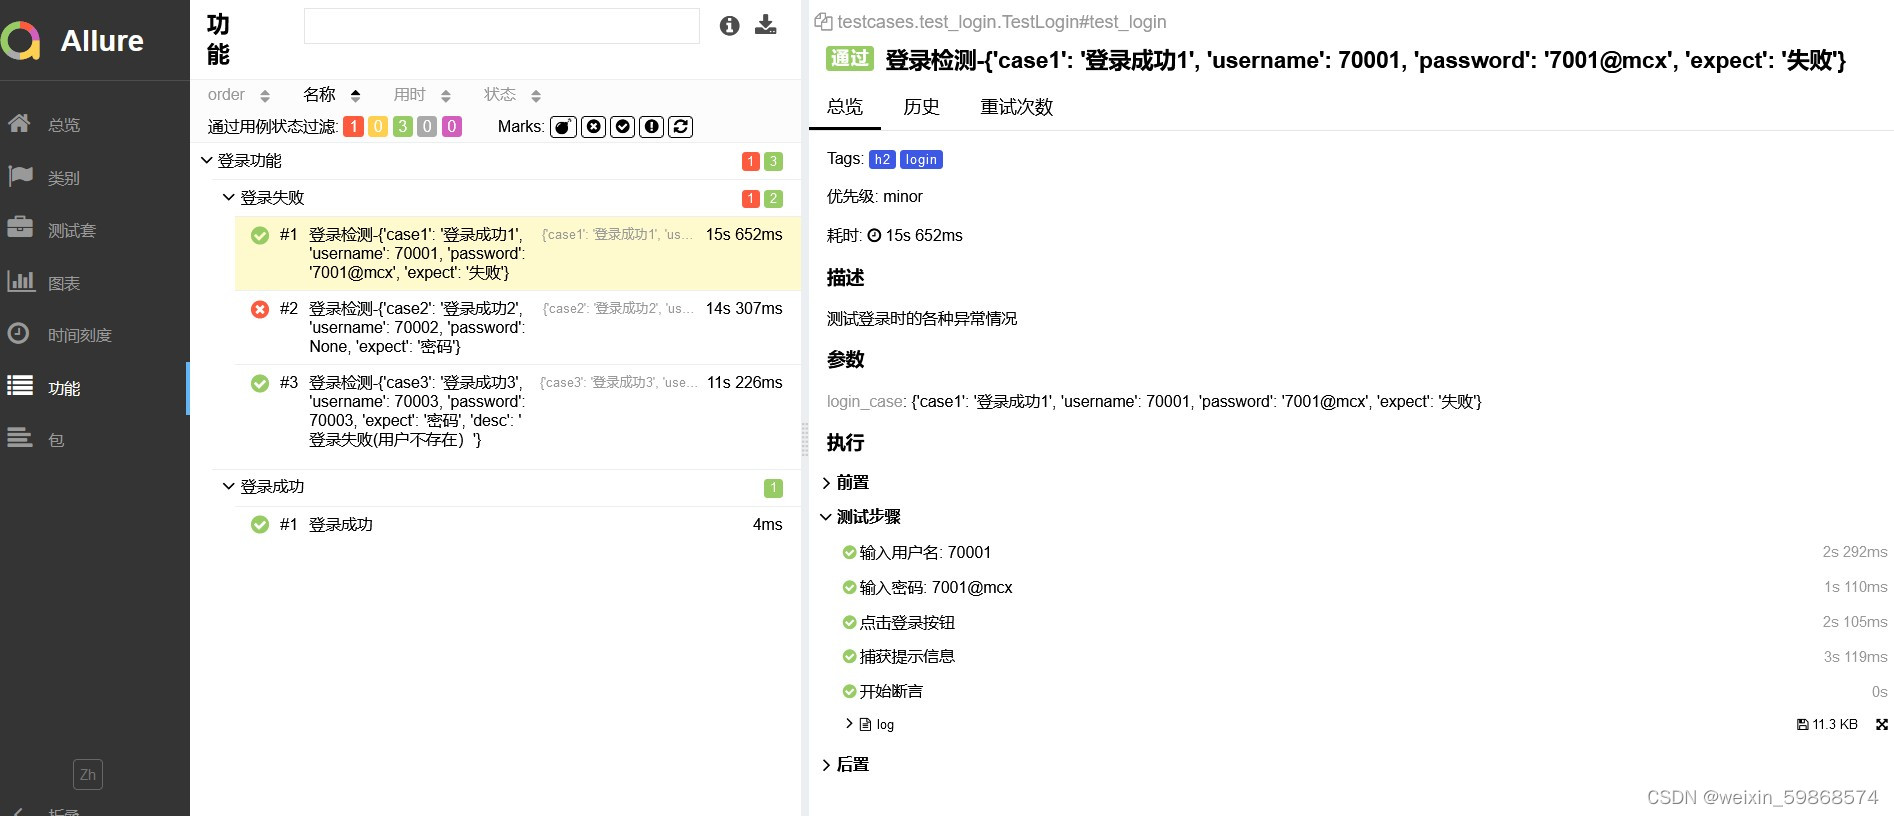This screenshot has width=1894, height=816.
Task: Click the flag icon beside 类别
Action: 20,176
